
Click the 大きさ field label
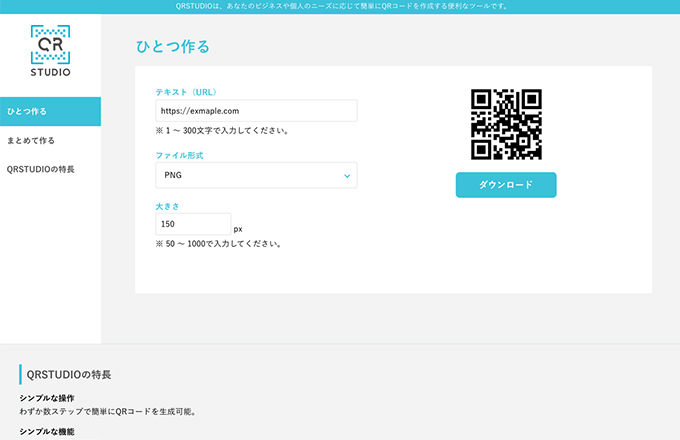(x=167, y=205)
